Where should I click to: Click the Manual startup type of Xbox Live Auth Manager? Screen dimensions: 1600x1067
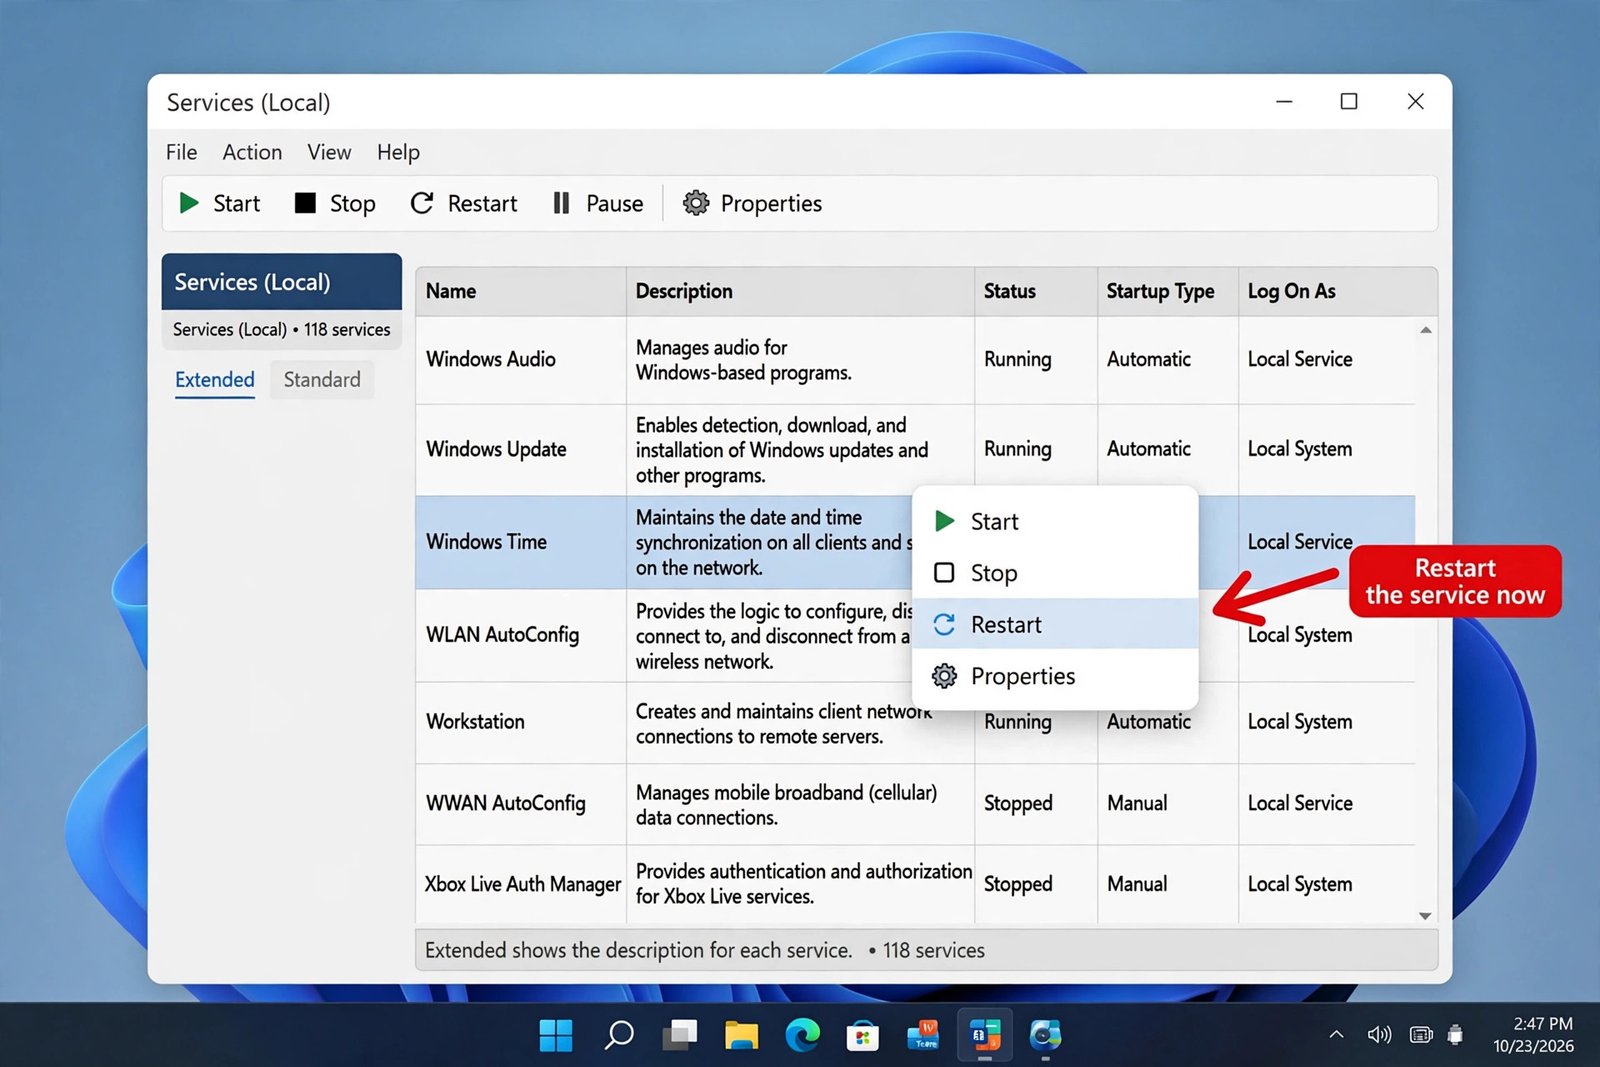pyautogui.click(x=1137, y=884)
